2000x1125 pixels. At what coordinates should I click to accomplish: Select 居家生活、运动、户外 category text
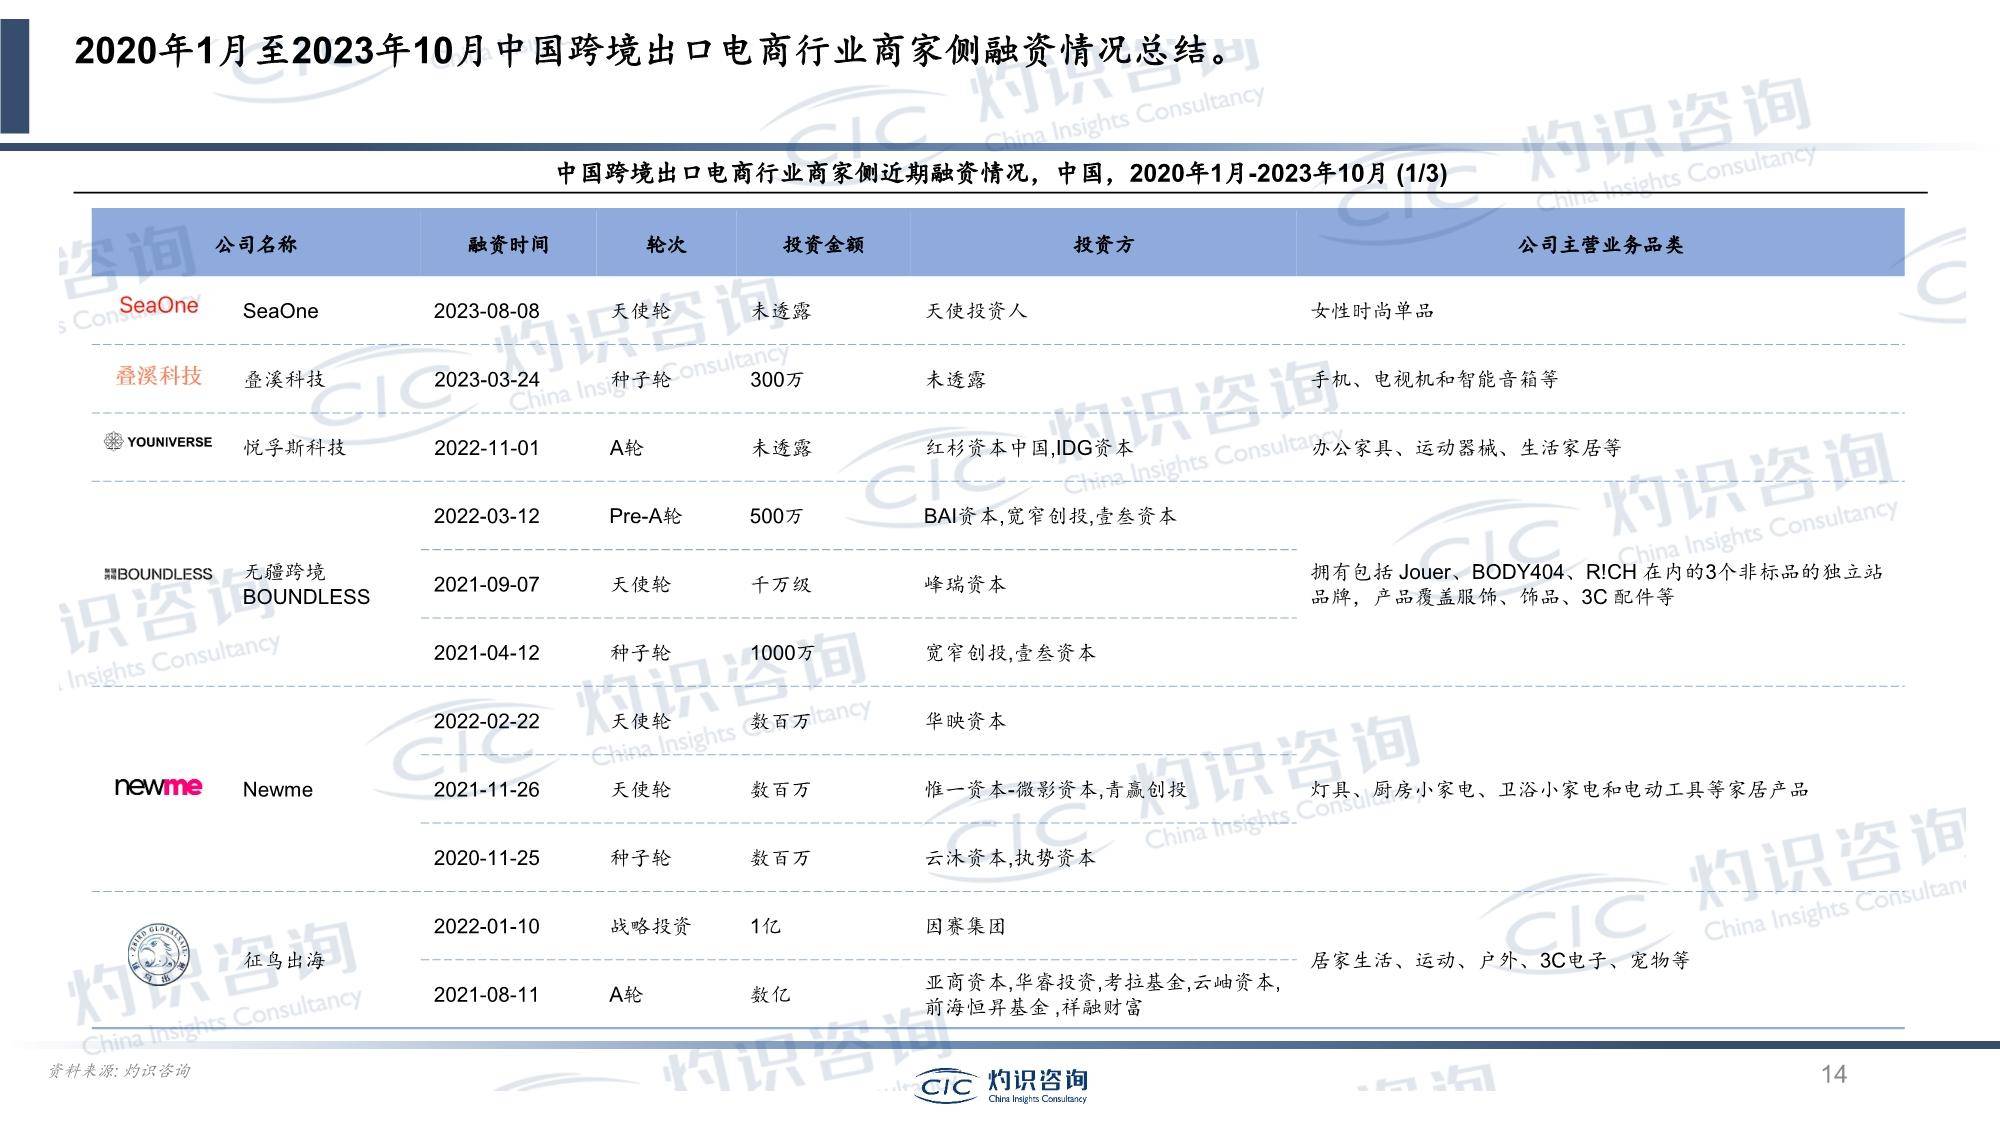coord(1500,960)
